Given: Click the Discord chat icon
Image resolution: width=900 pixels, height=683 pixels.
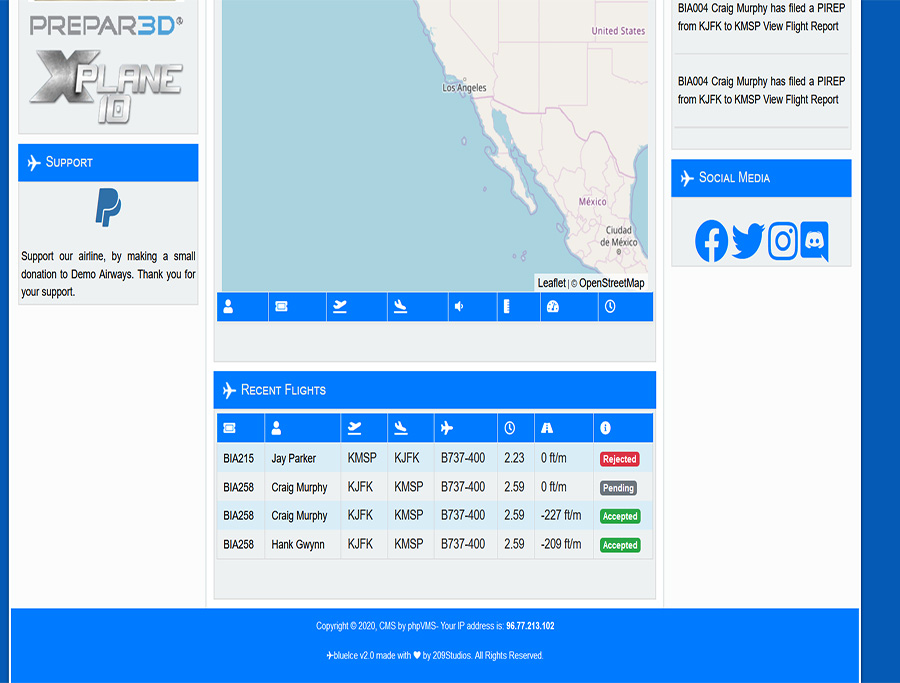Looking at the screenshot, I should click(x=814, y=241).
